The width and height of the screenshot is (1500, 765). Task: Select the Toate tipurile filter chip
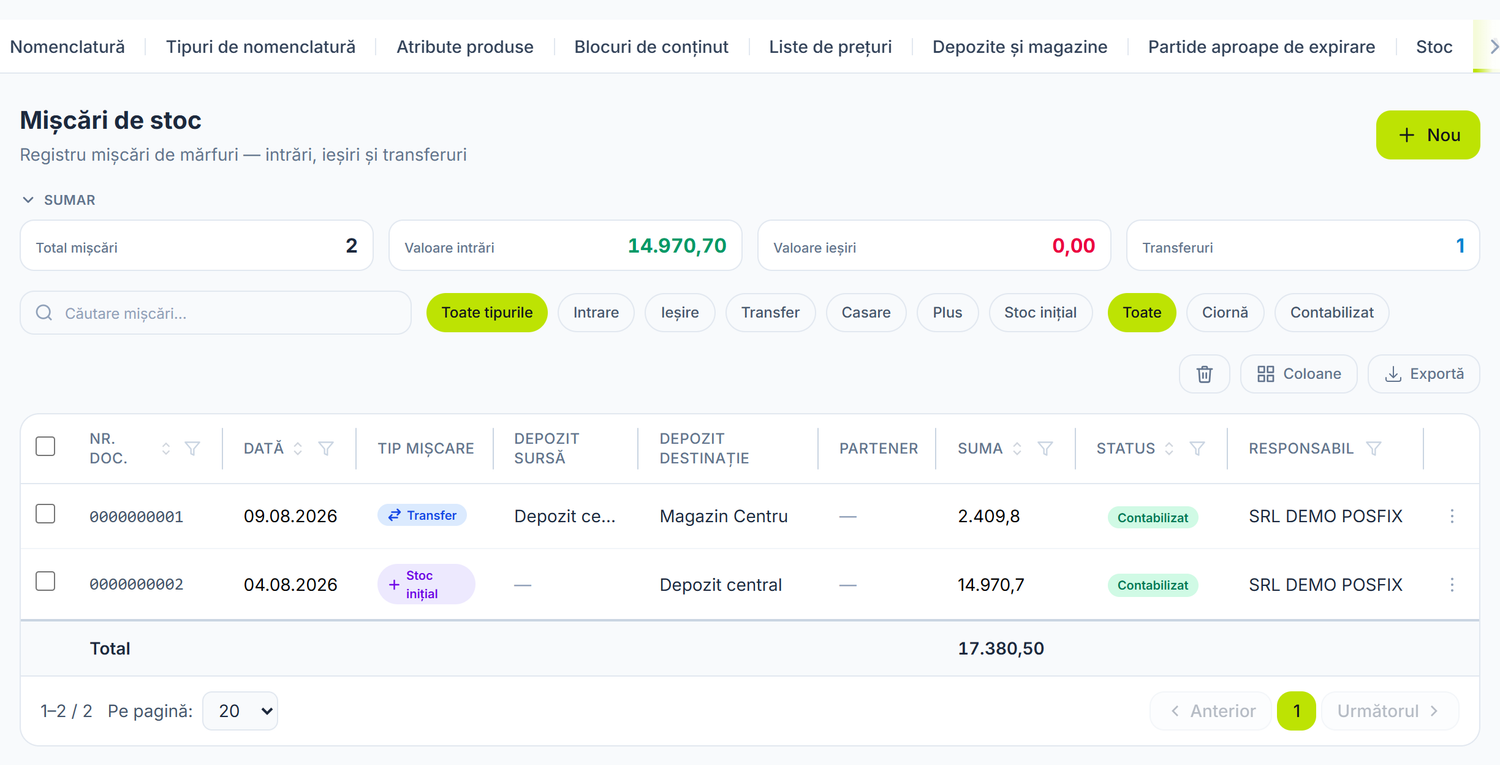coord(487,313)
